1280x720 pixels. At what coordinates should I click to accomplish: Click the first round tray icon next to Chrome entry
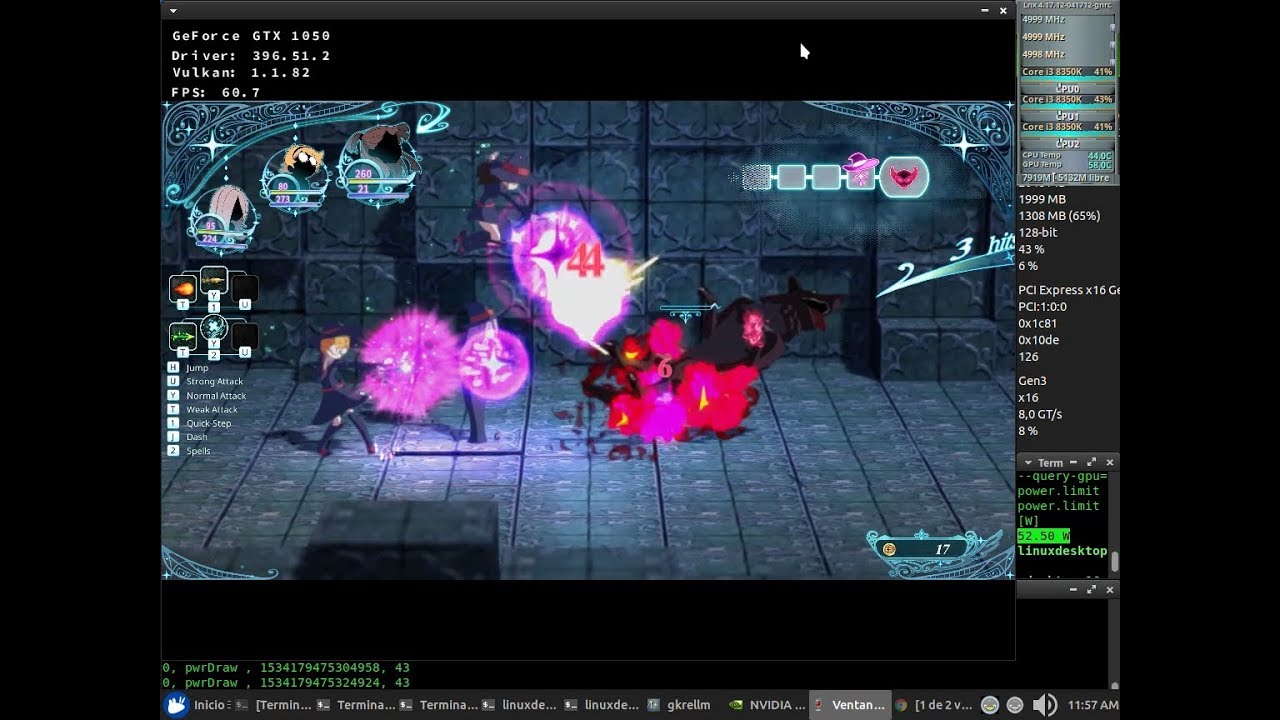990,705
